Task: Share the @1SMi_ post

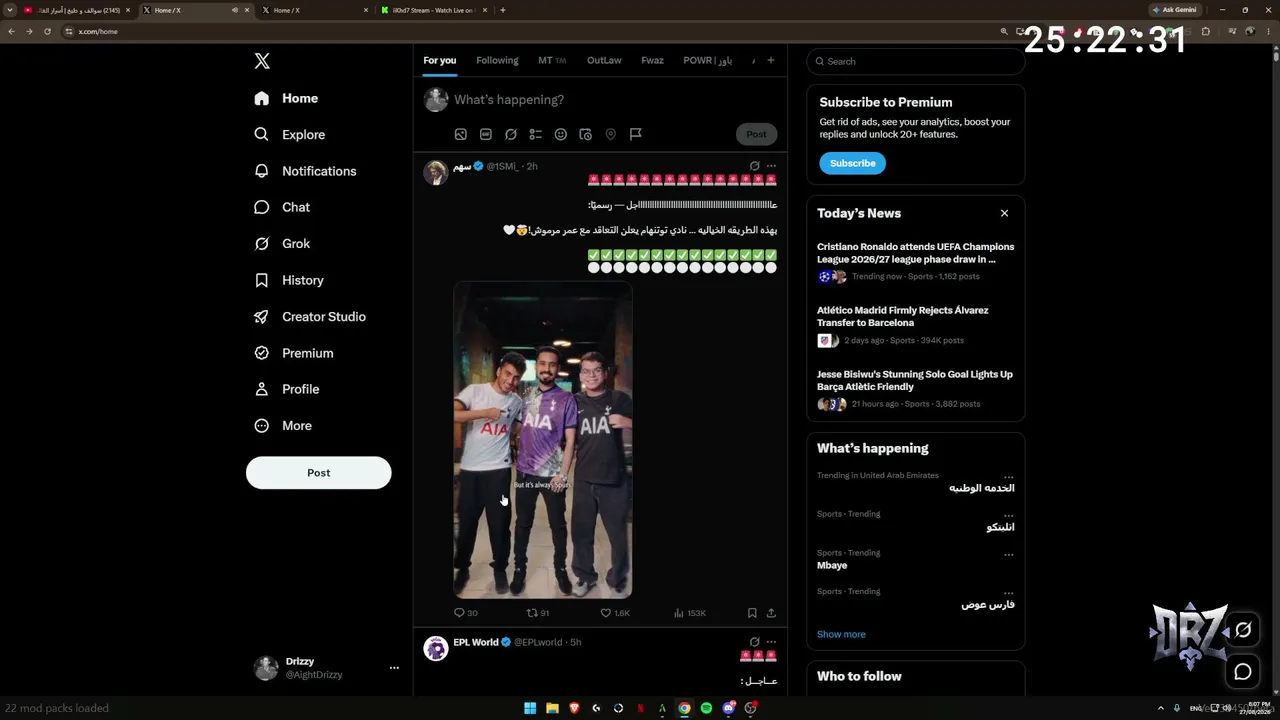Action: (x=771, y=613)
